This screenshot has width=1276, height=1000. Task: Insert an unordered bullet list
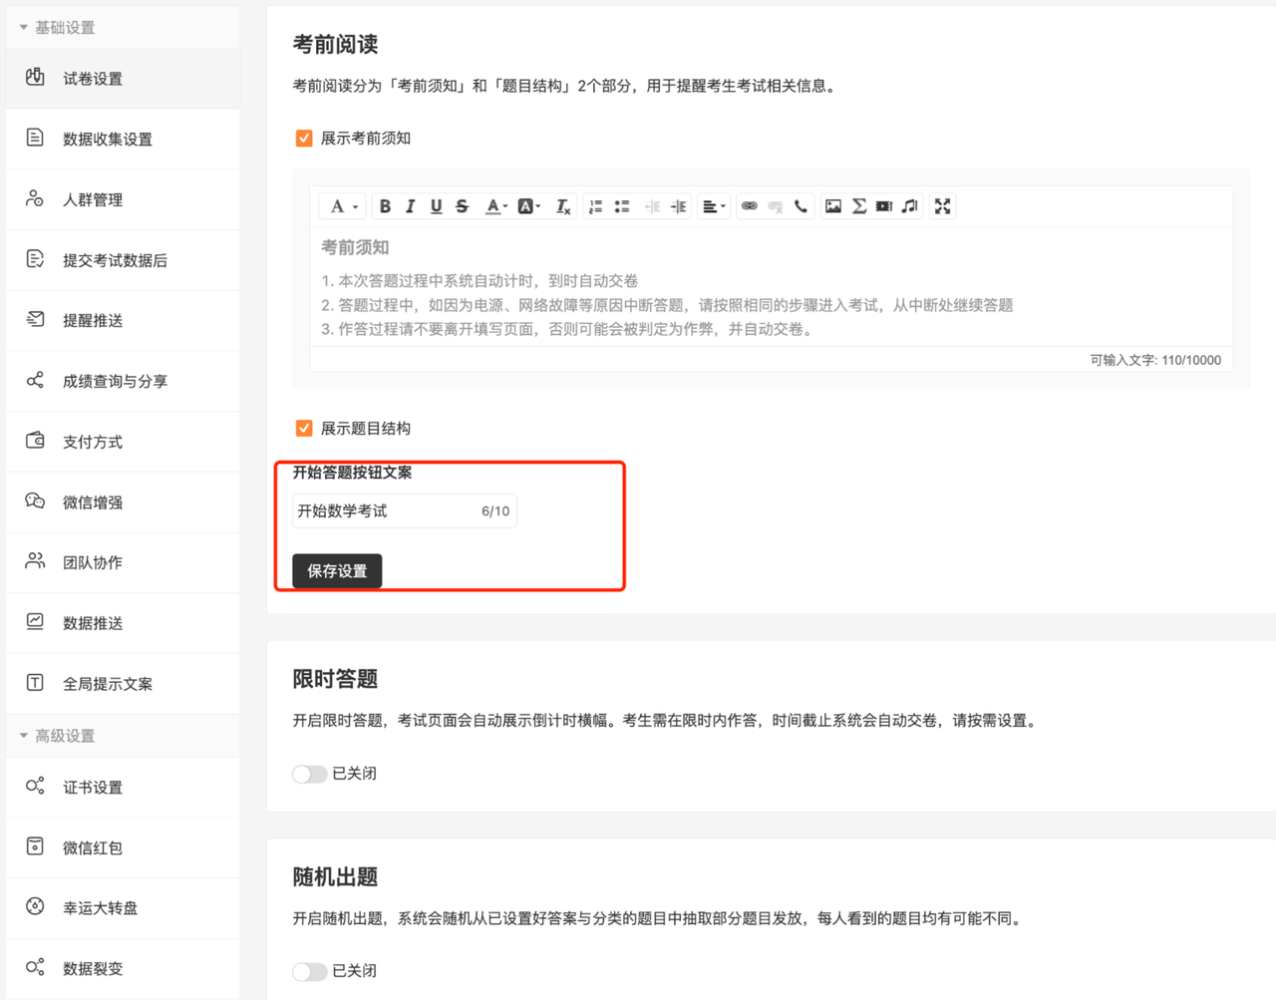pos(622,206)
